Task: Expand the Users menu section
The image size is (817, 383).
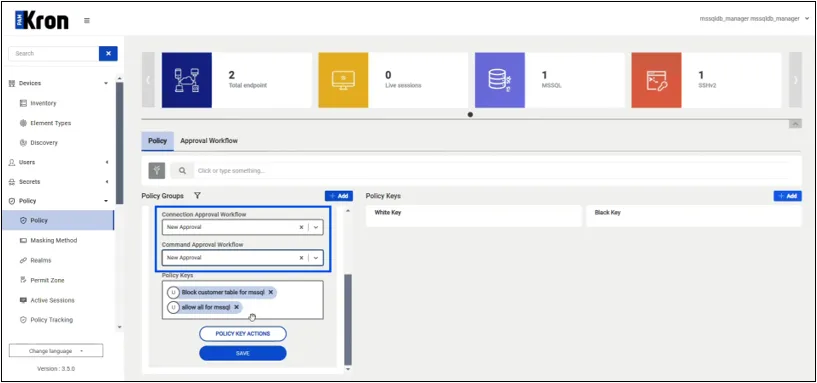Action: (x=58, y=163)
